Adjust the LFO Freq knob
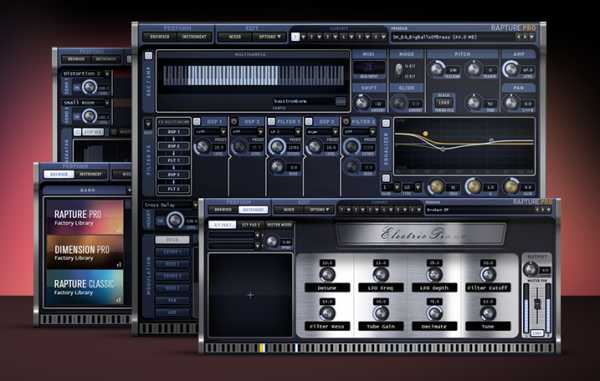The height and width of the screenshot is (381, 600). (381, 274)
